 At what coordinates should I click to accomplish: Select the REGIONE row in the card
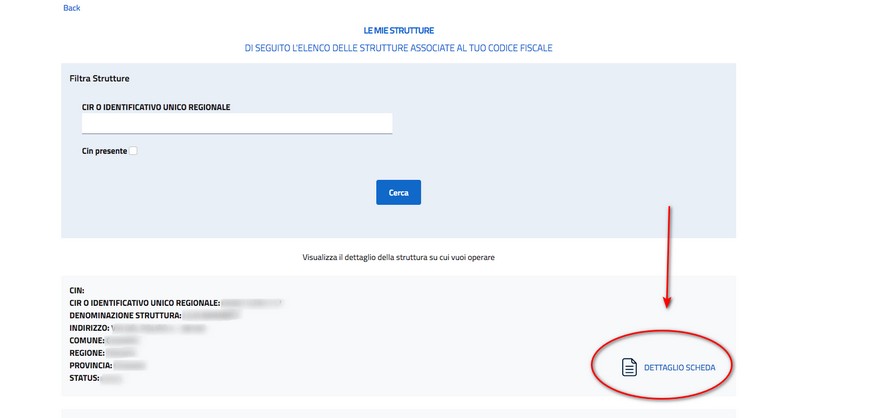pos(87,354)
